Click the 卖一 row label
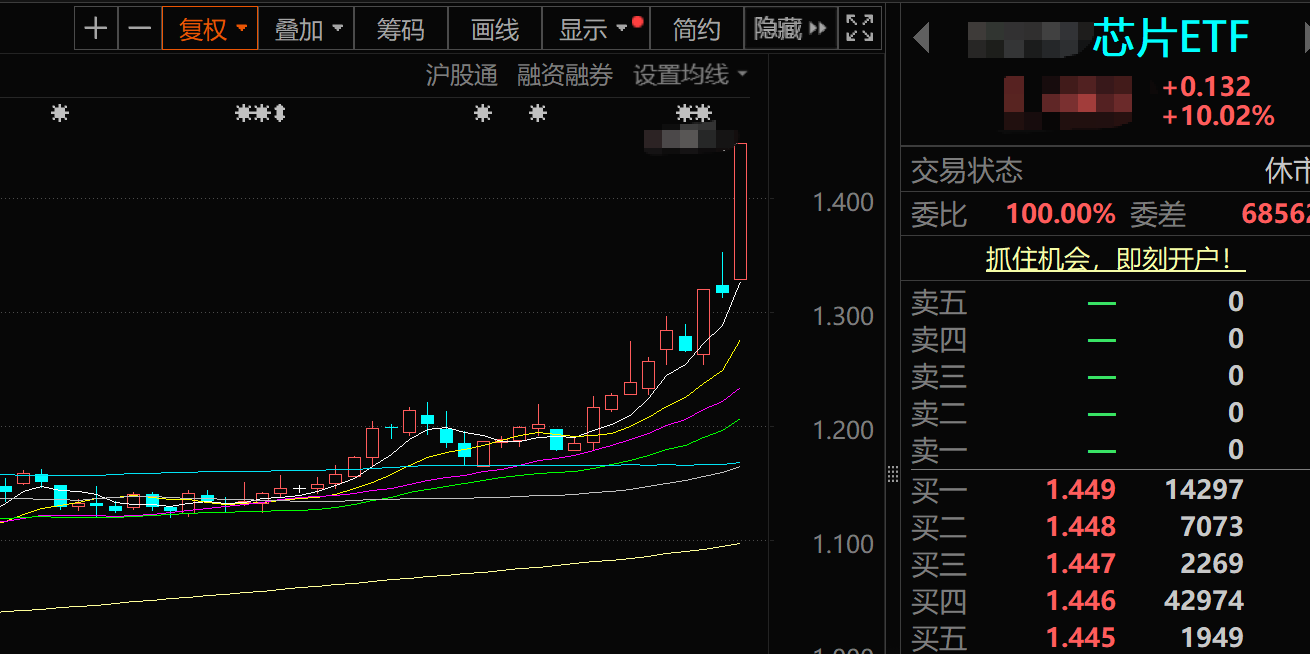1310x654 pixels. click(x=939, y=450)
